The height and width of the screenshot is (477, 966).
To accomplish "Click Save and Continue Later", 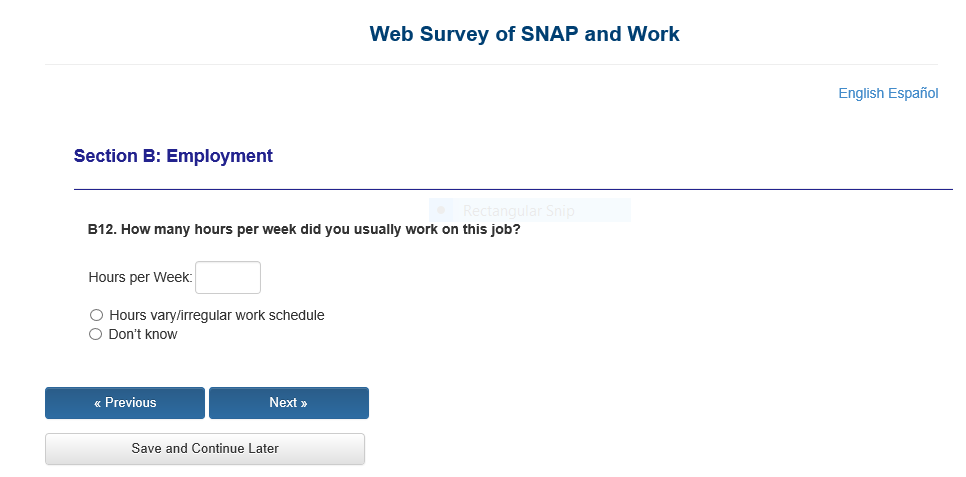I will [x=205, y=449].
